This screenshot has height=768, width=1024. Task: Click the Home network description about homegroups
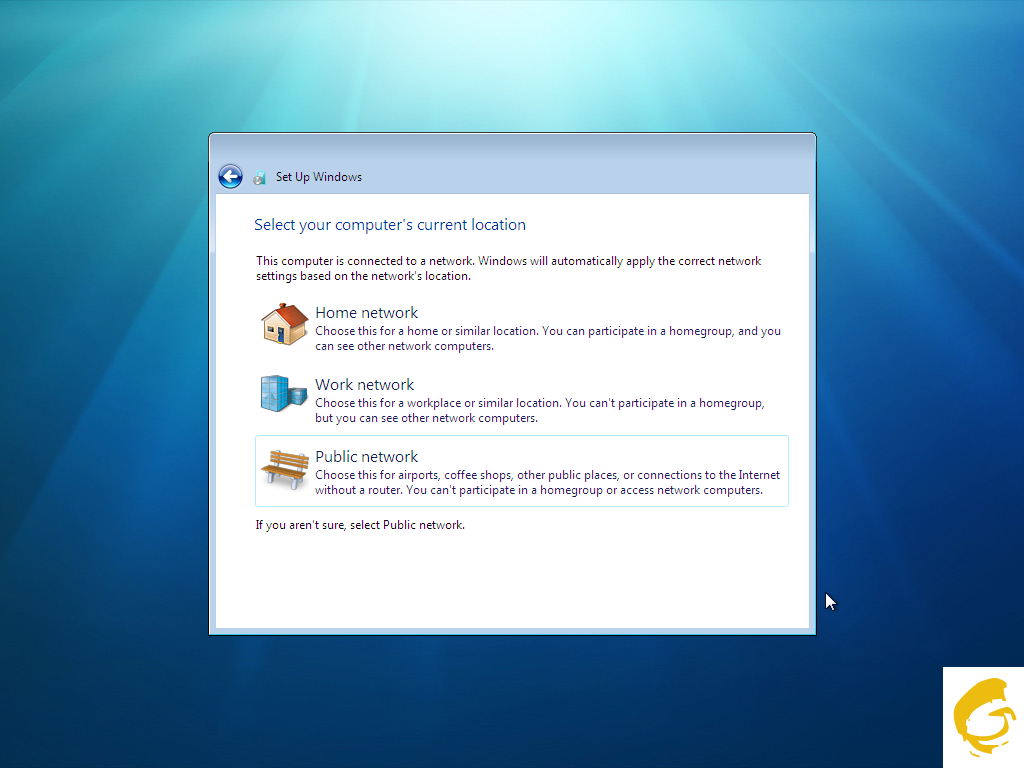[x=547, y=339]
